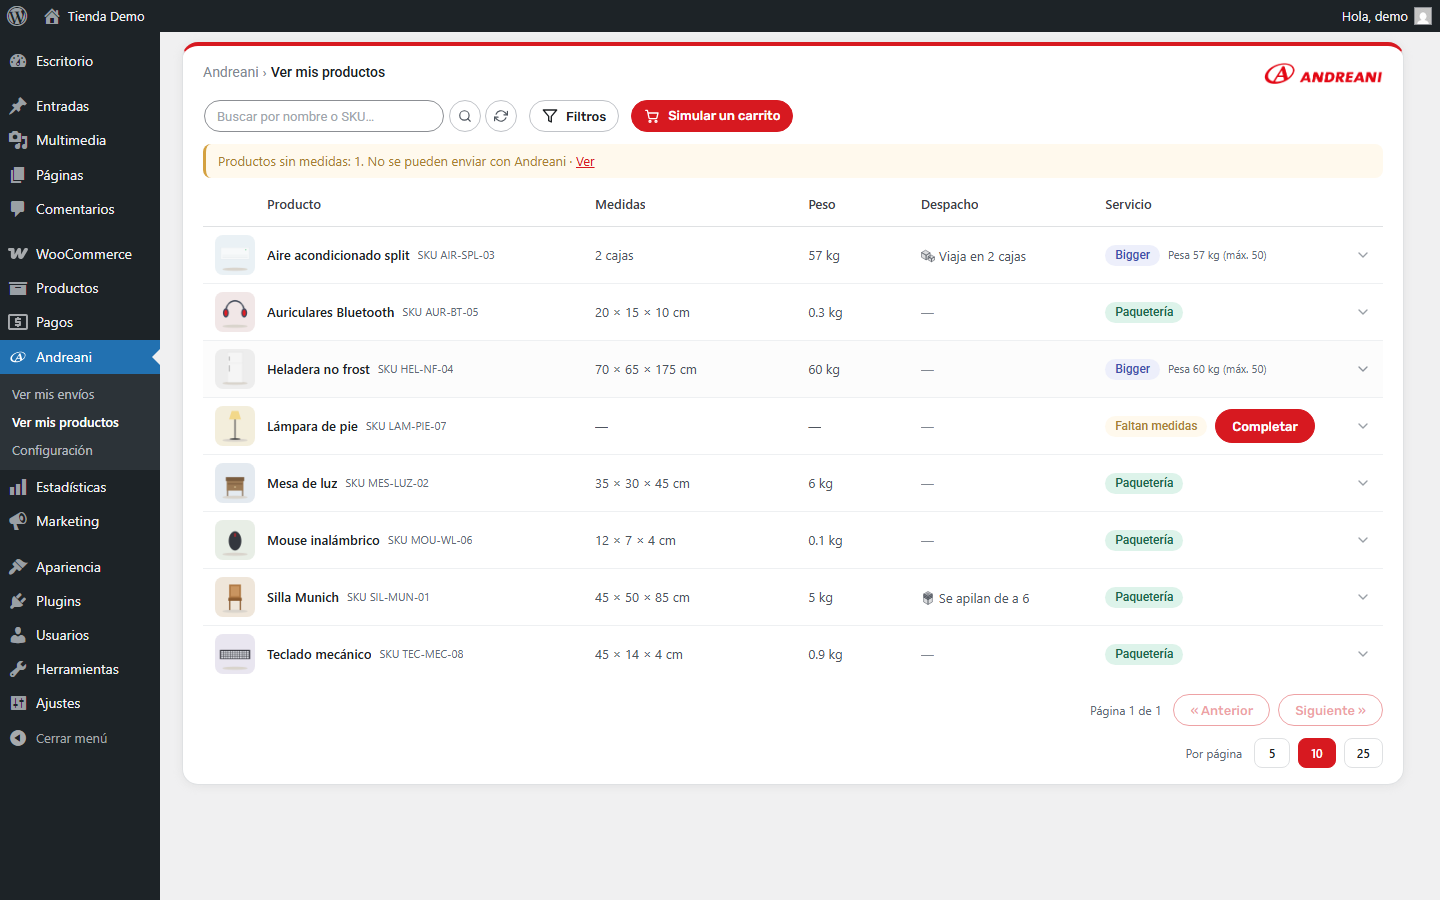The width and height of the screenshot is (1440, 900).
Task: Show 5 products per page
Action: point(1272,753)
